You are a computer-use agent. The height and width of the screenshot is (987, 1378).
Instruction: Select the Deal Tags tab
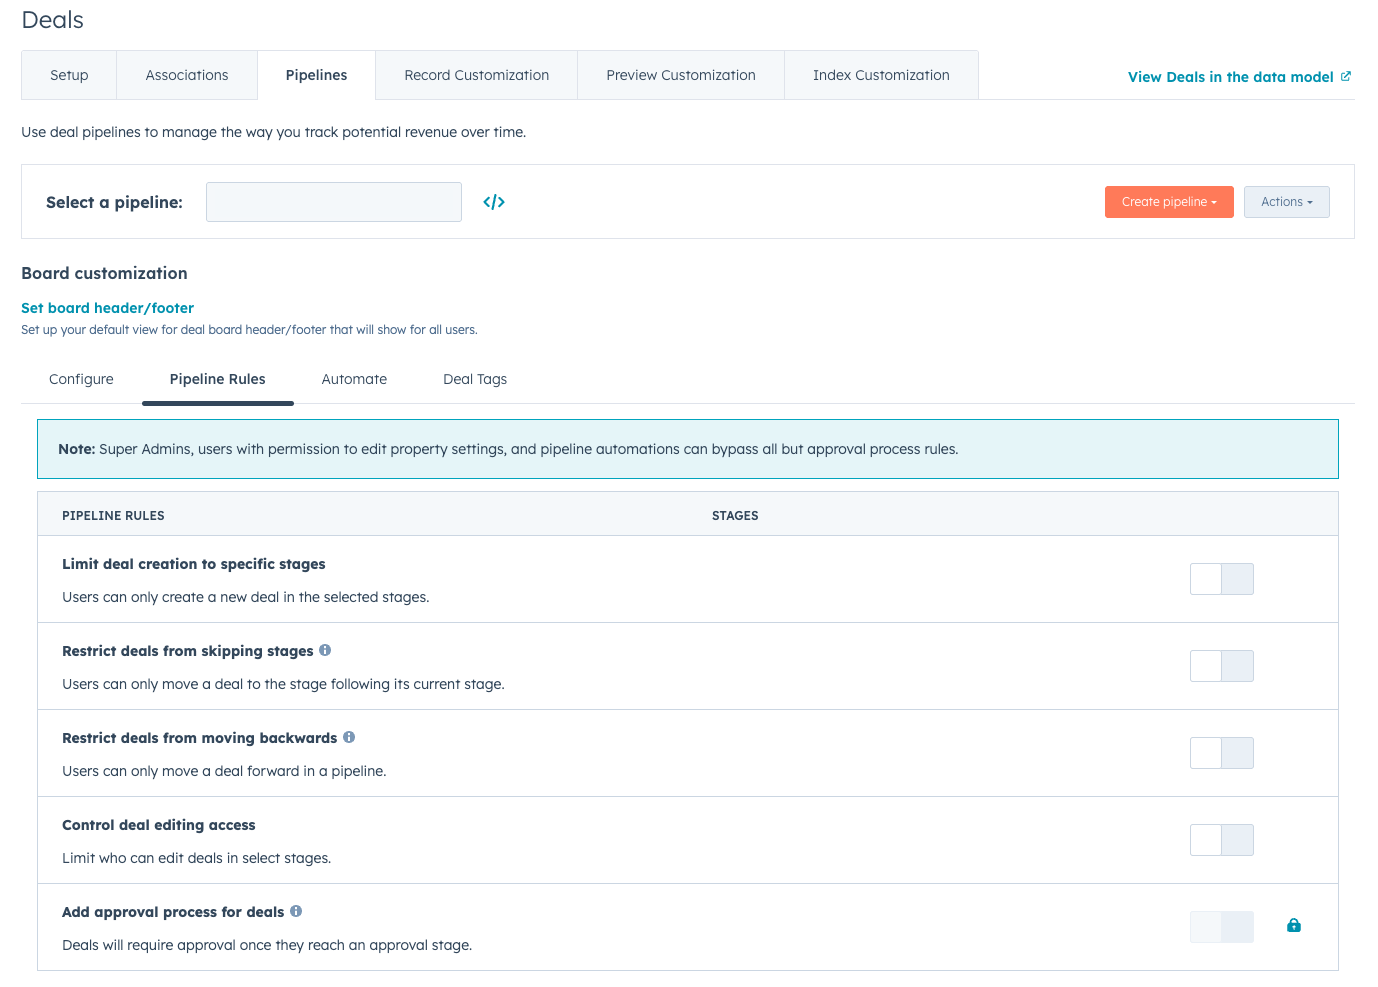coord(475,379)
